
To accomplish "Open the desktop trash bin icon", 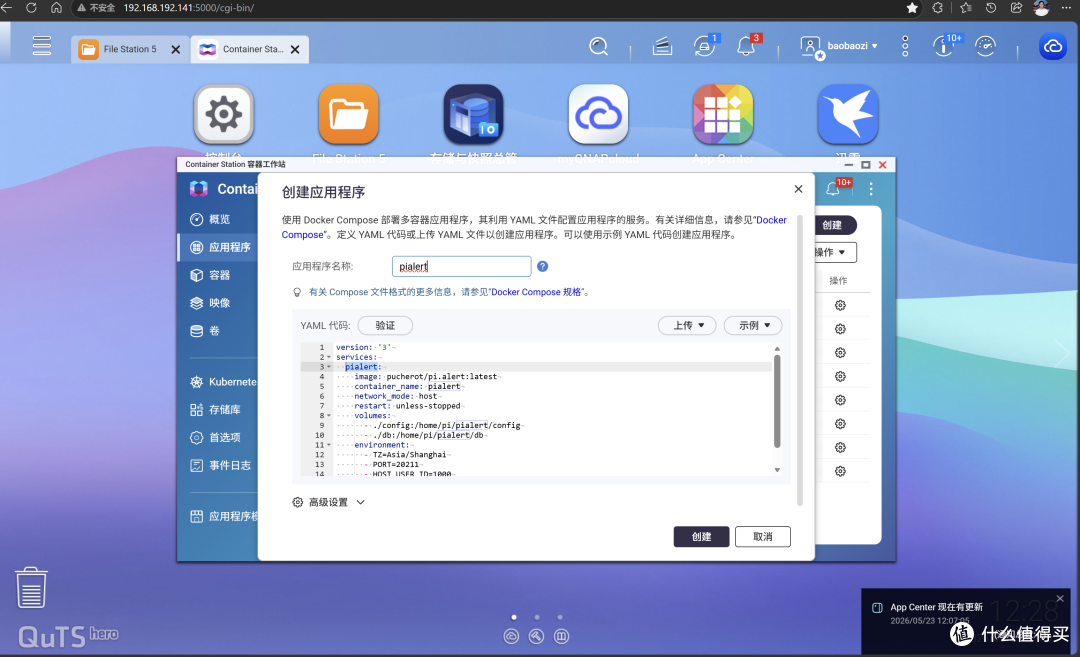I will [x=31, y=587].
